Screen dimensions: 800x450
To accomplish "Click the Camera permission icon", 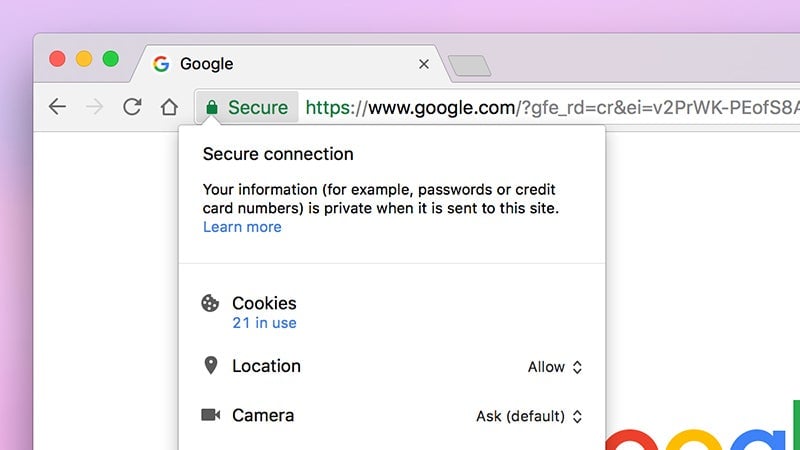I will 210,415.
